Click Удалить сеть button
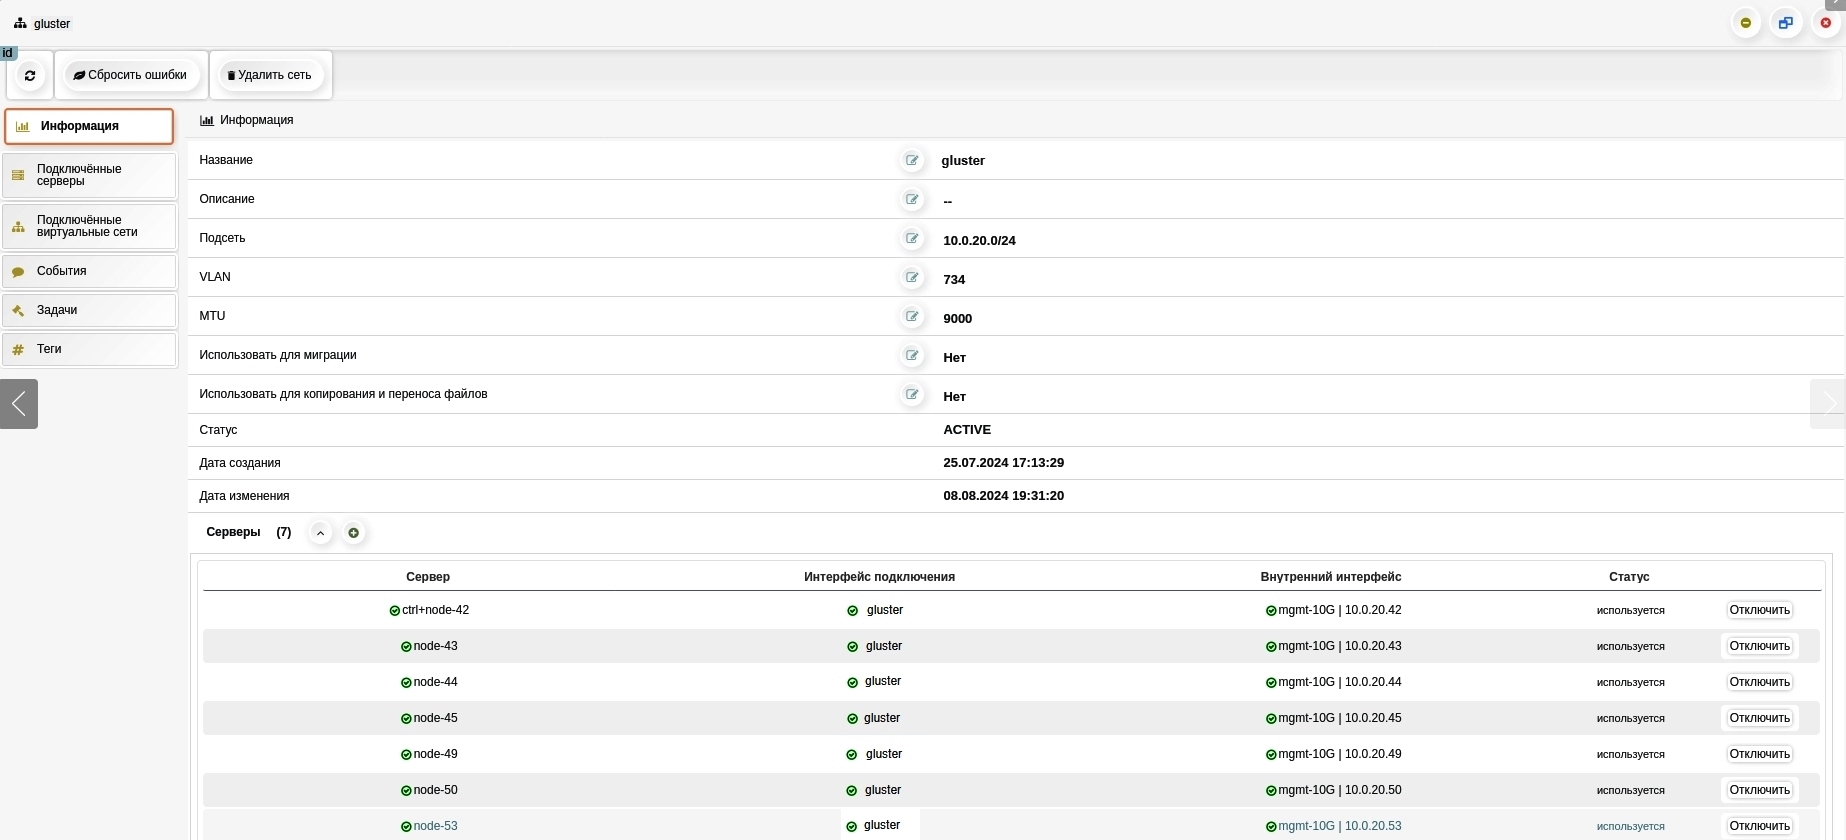The width and height of the screenshot is (1846, 840). [271, 75]
